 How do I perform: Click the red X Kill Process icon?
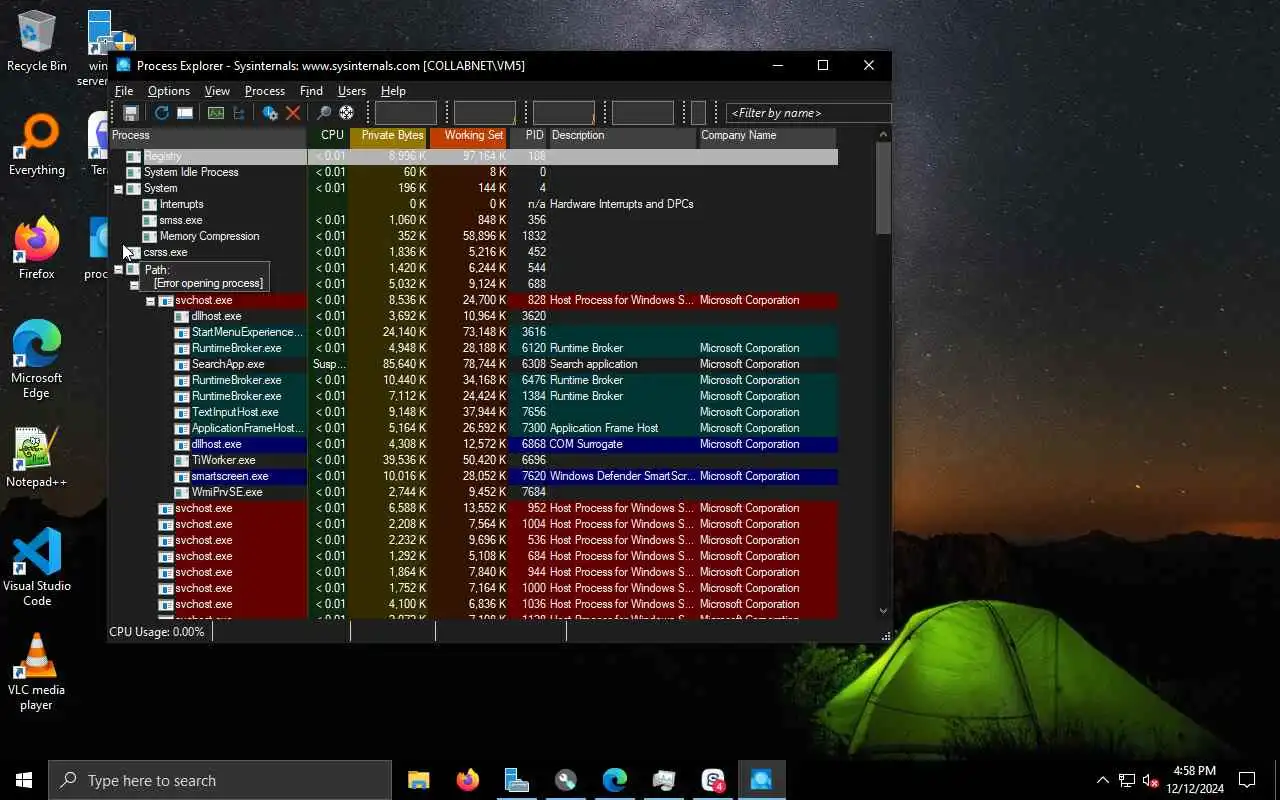(293, 113)
